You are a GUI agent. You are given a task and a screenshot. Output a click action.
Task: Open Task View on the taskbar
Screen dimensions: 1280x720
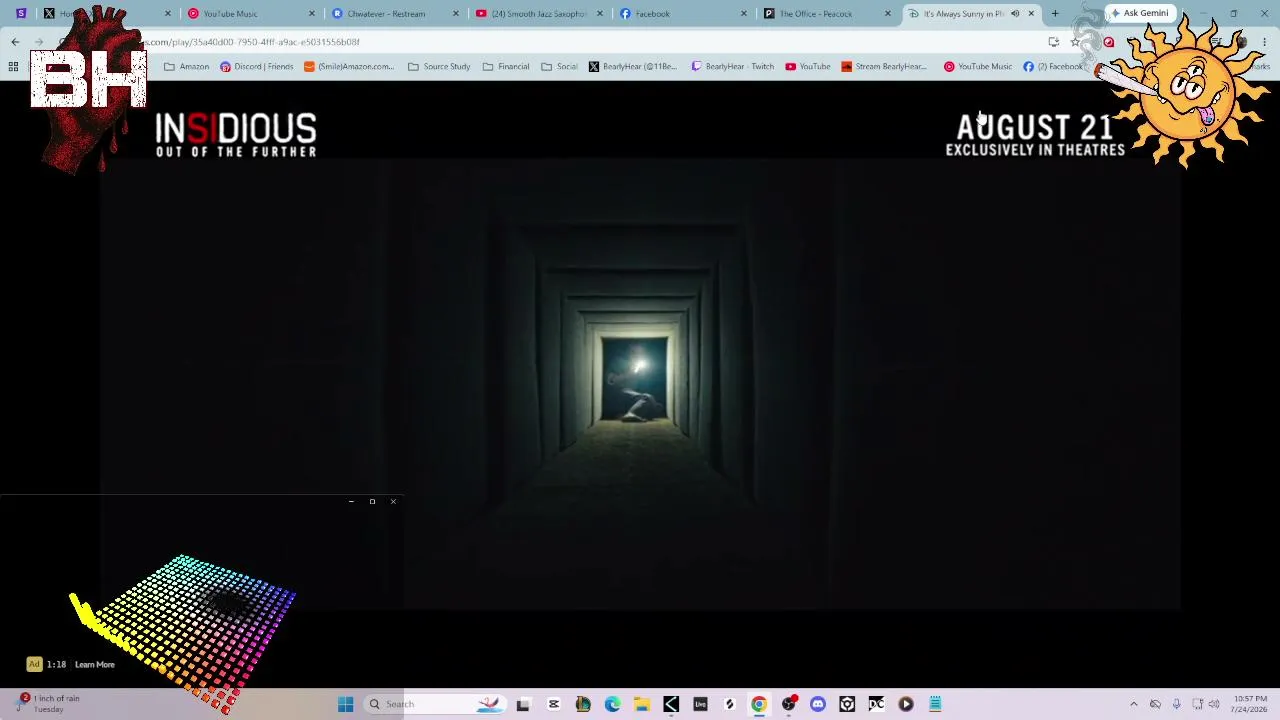(523, 704)
